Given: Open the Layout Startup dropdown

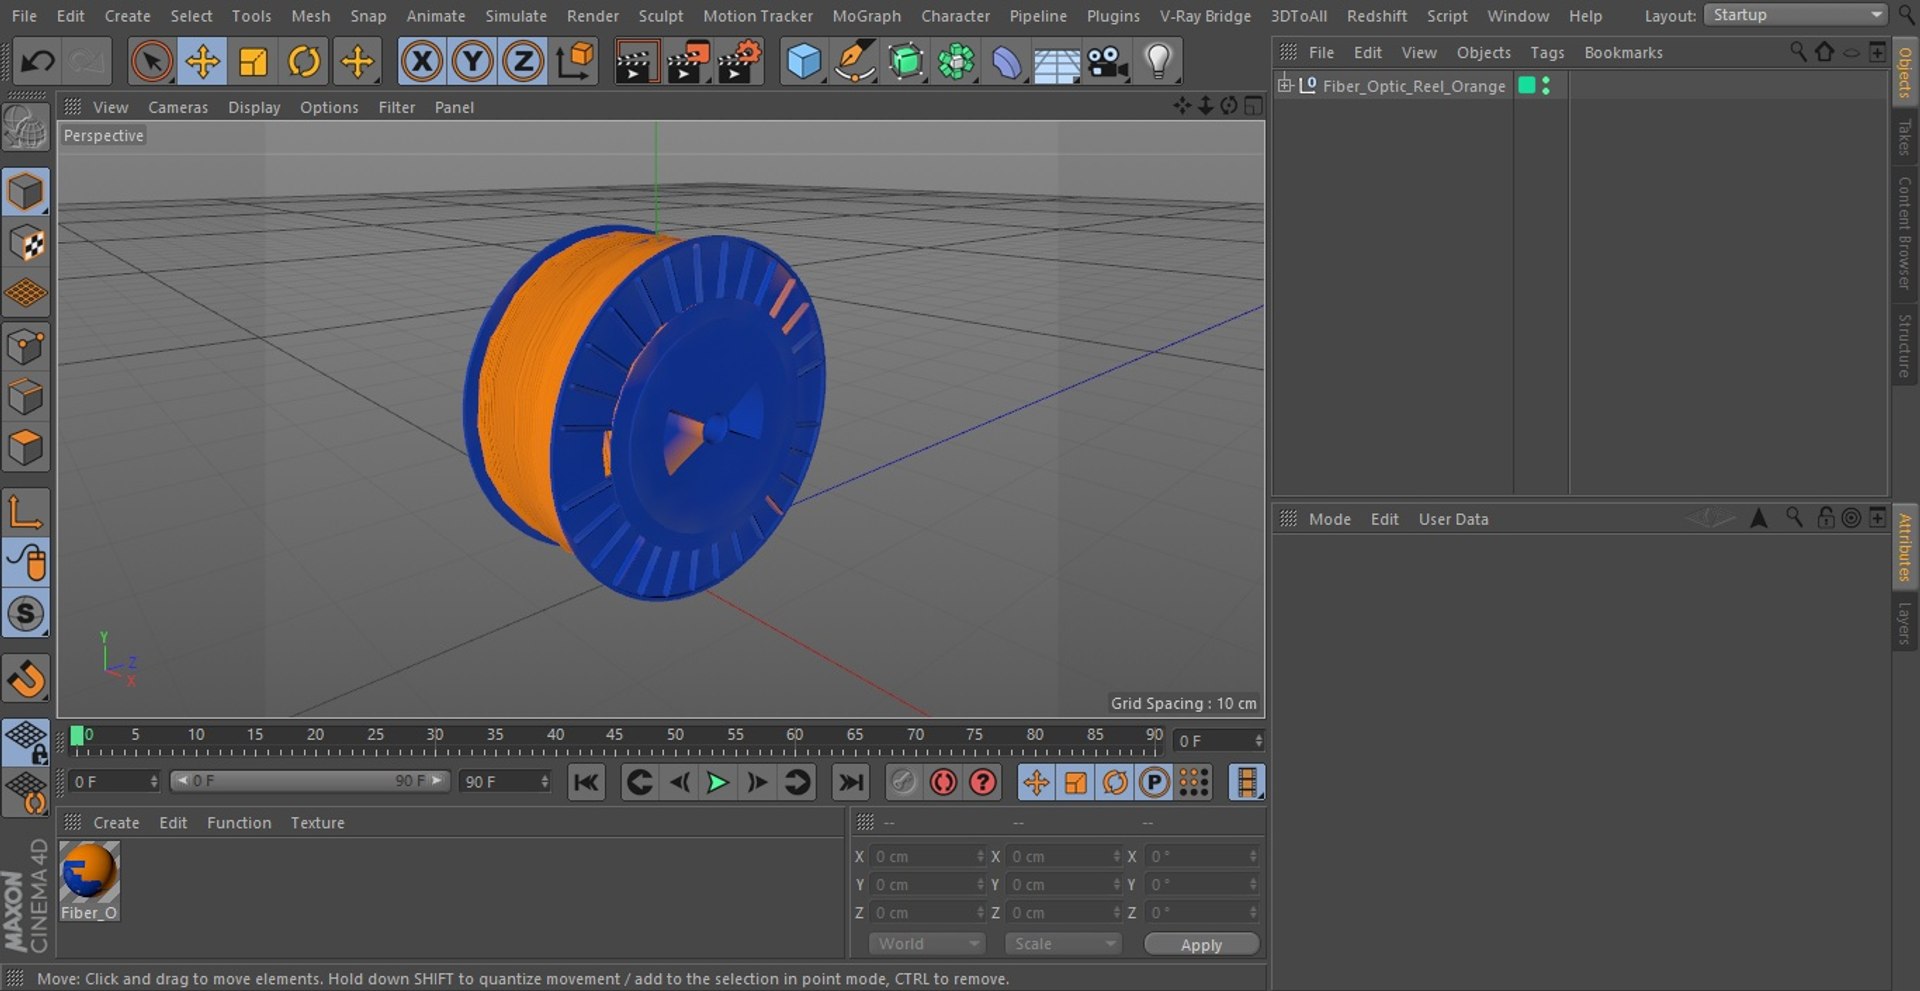Looking at the screenshot, I should click(1795, 15).
